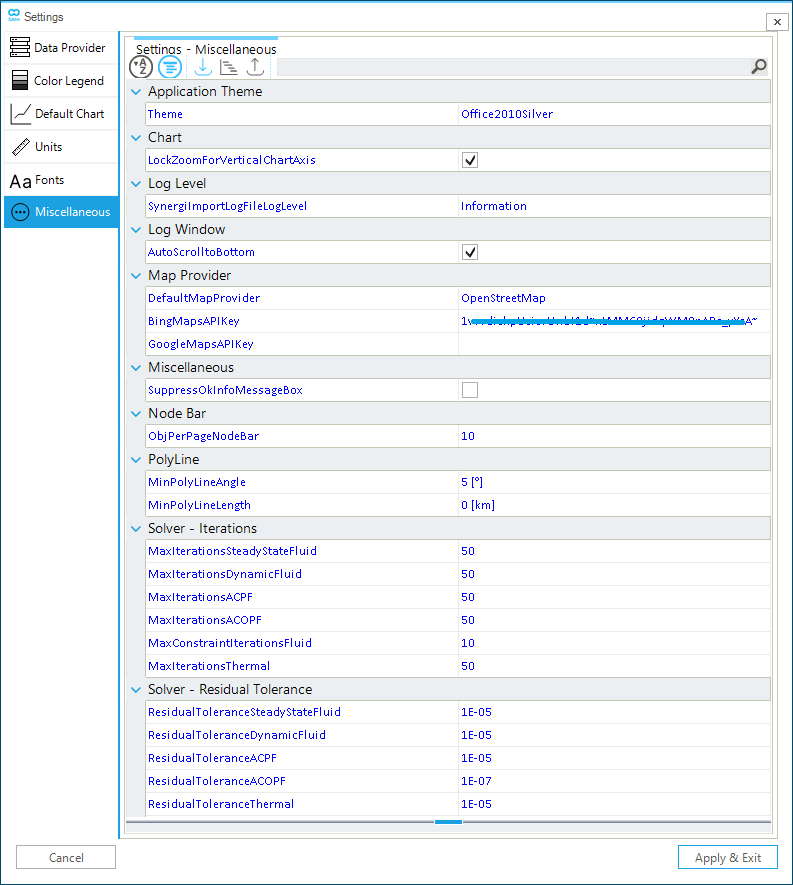Click the magnifier search icon

(x=759, y=67)
